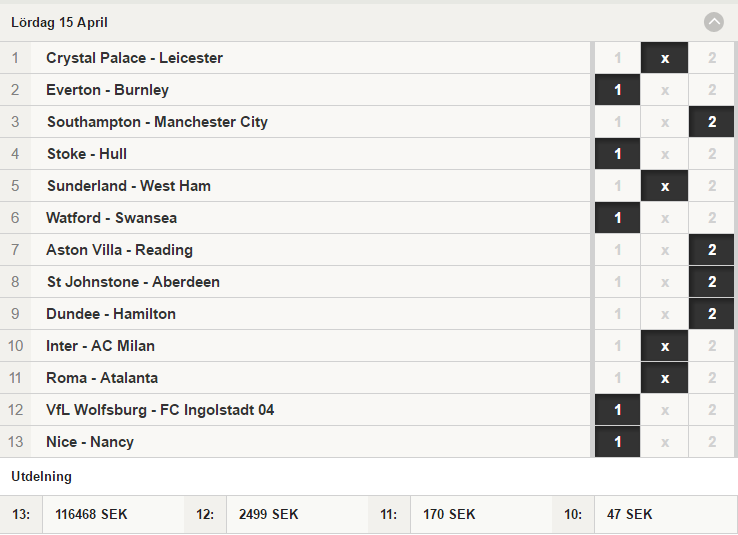Select 2 for Roma - Atalanta
This screenshot has width=738, height=535.
point(711,378)
